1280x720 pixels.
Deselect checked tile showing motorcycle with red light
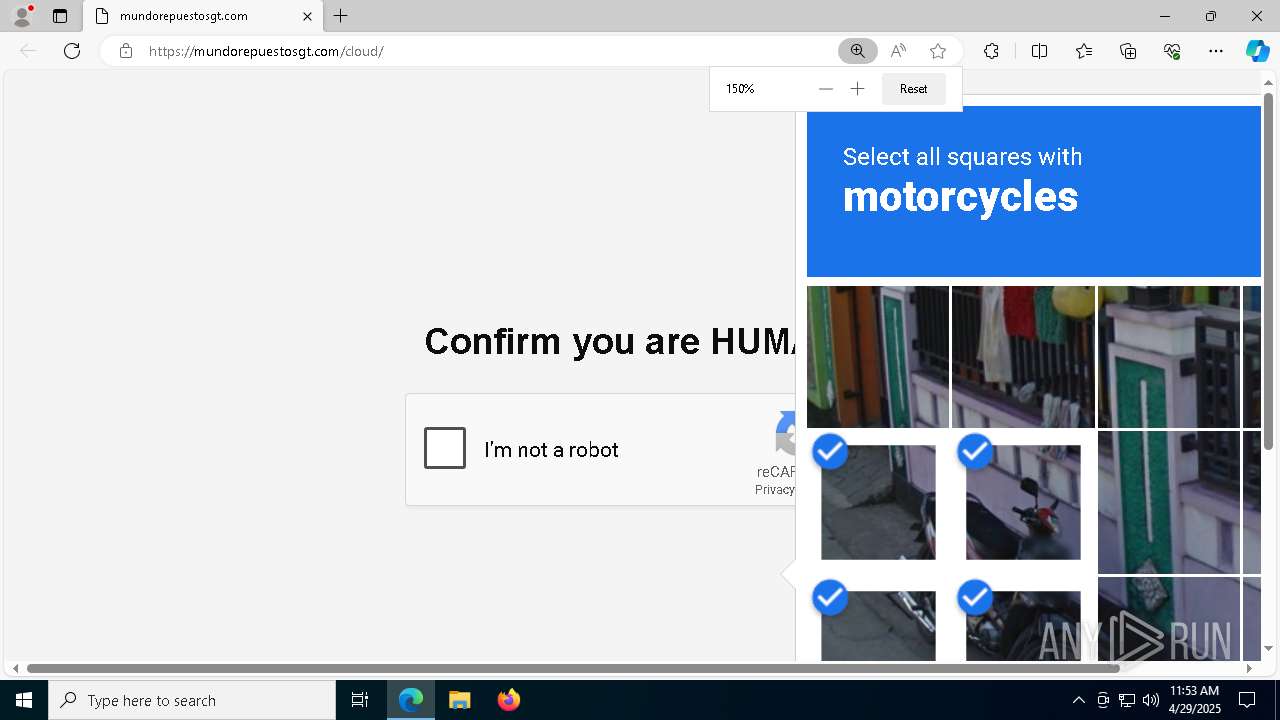(x=1023, y=502)
